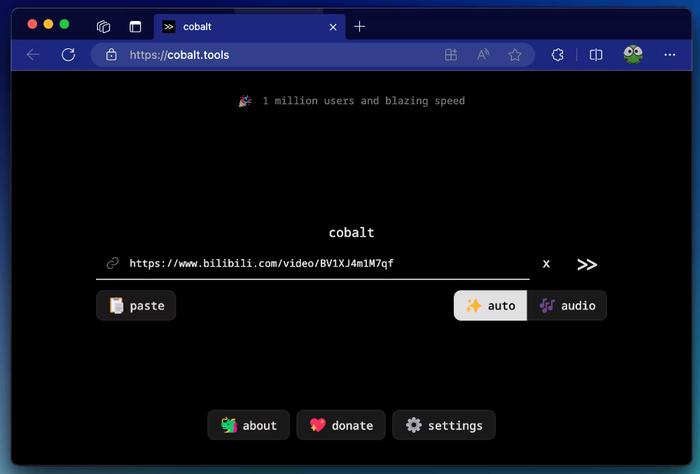Image resolution: width=700 pixels, height=474 pixels.
Task: Open the frog profile avatar
Action: tap(633, 54)
